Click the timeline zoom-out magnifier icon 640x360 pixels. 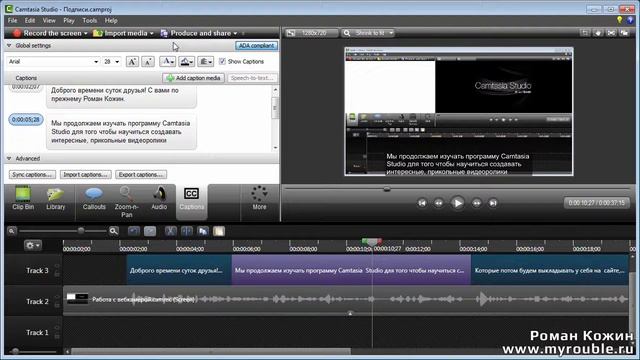12,231
